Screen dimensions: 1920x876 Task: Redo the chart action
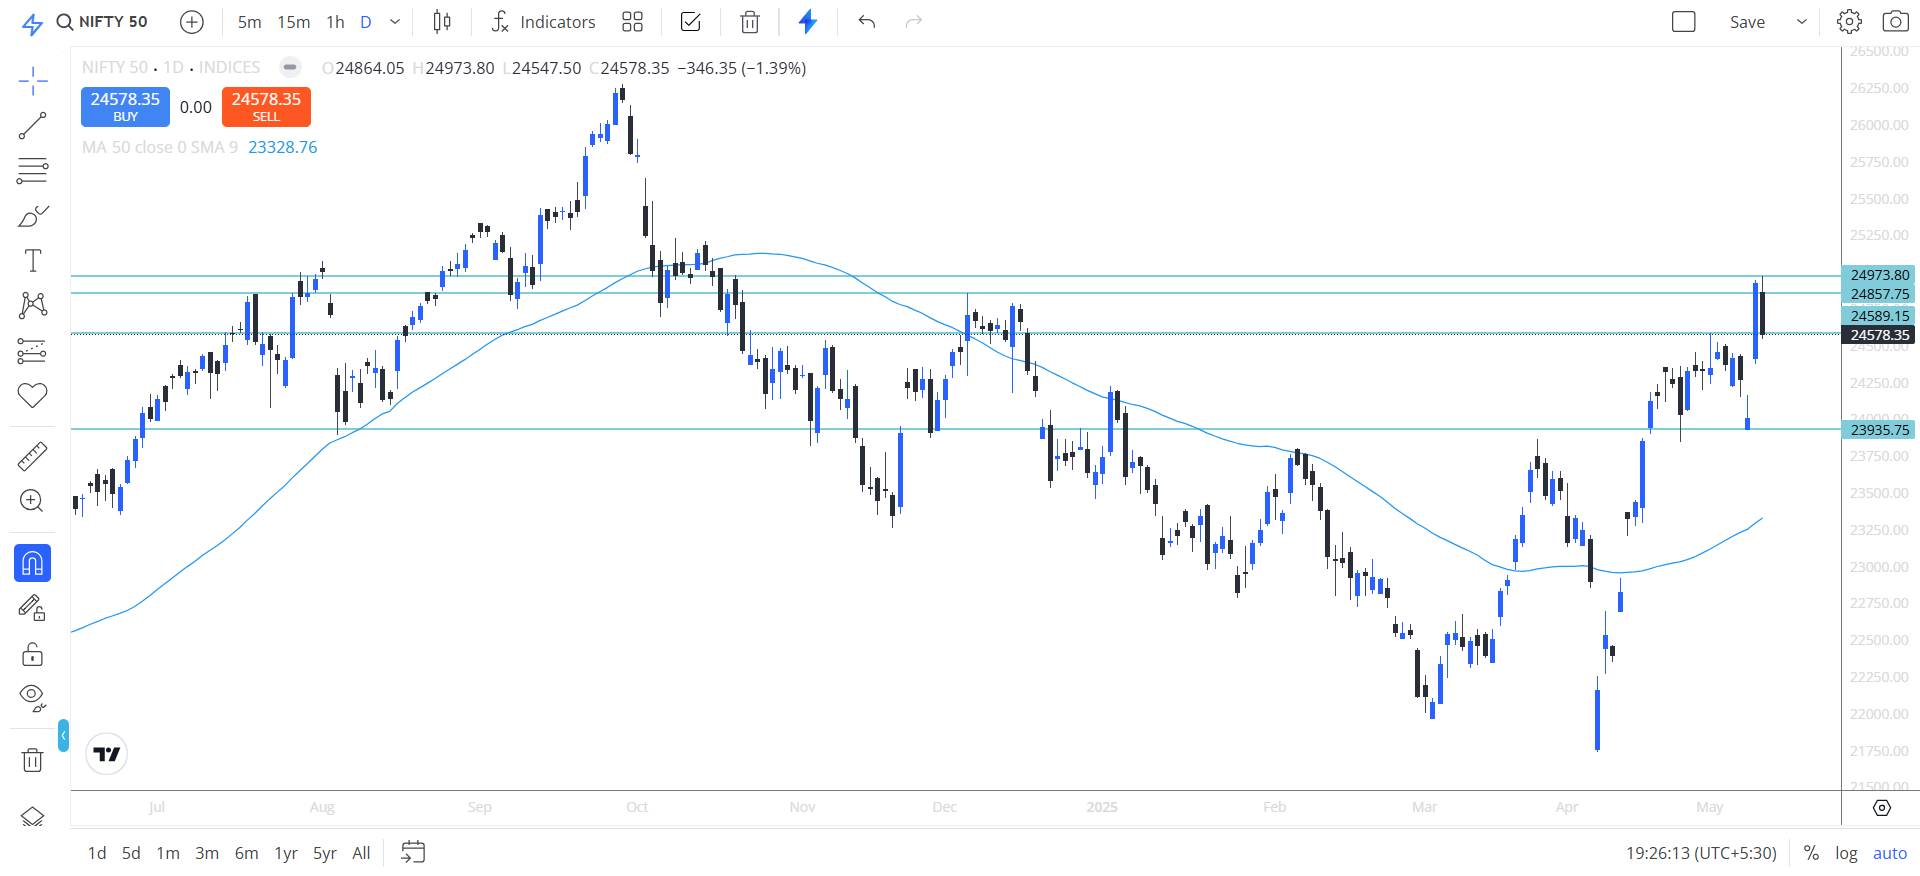click(x=913, y=22)
